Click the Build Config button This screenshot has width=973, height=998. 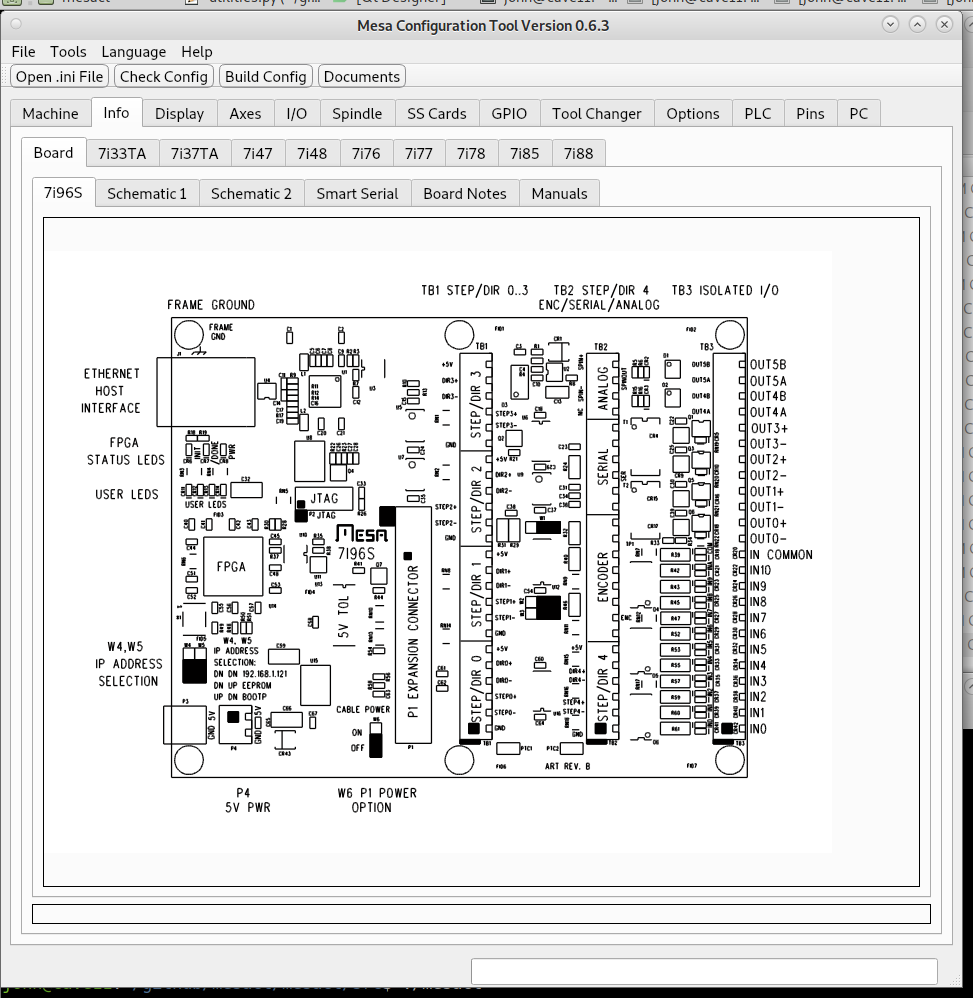[x=265, y=76]
